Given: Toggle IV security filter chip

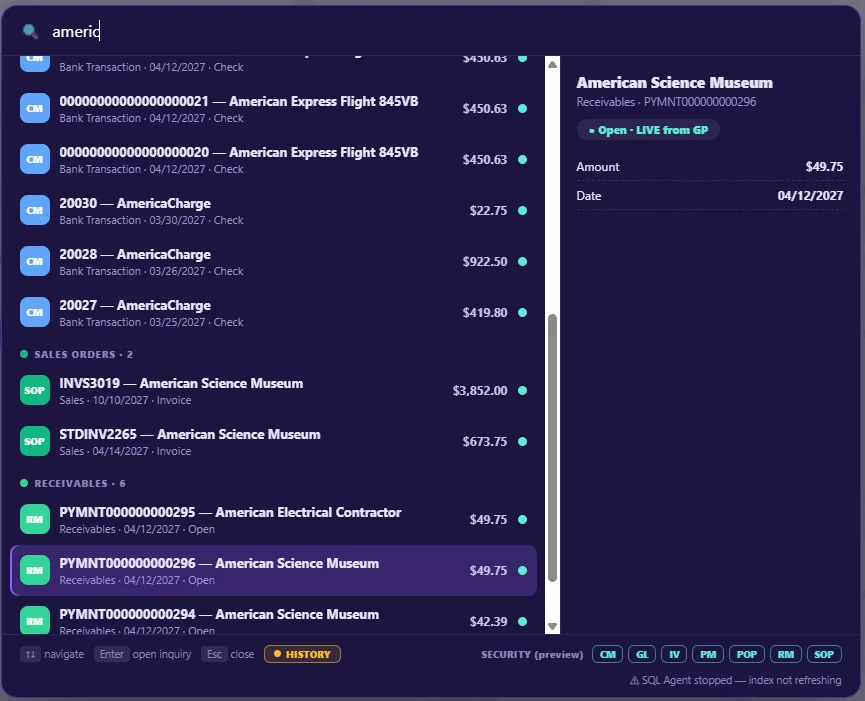Looking at the screenshot, I should (674, 655).
